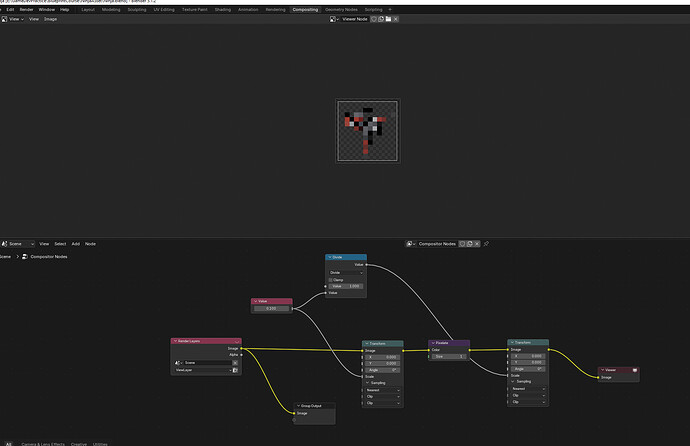Viewport: 690px width, 446px height.
Task: Collapse the Render Layers node
Action: 175,341
